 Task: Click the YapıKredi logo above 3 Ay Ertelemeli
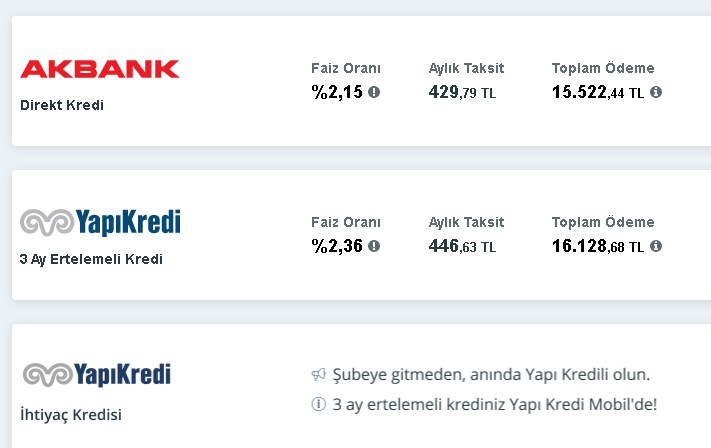(100, 222)
